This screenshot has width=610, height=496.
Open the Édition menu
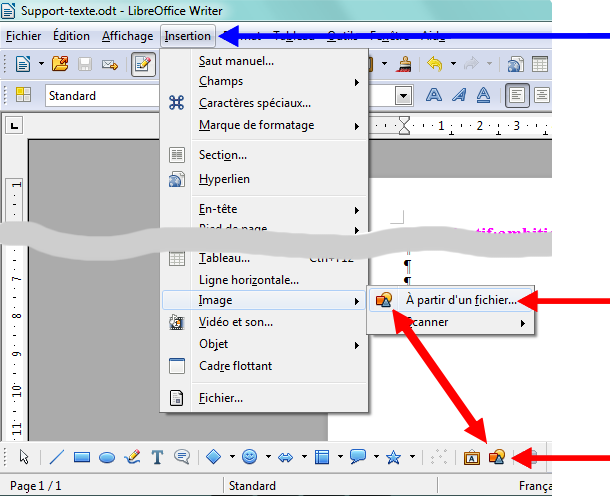(71, 36)
